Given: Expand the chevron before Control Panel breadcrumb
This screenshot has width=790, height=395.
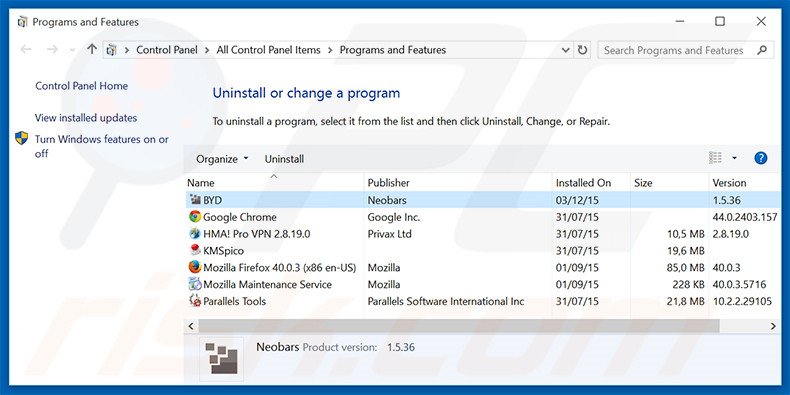Looking at the screenshot, I should pyautogui.click(x=126, y=50).
